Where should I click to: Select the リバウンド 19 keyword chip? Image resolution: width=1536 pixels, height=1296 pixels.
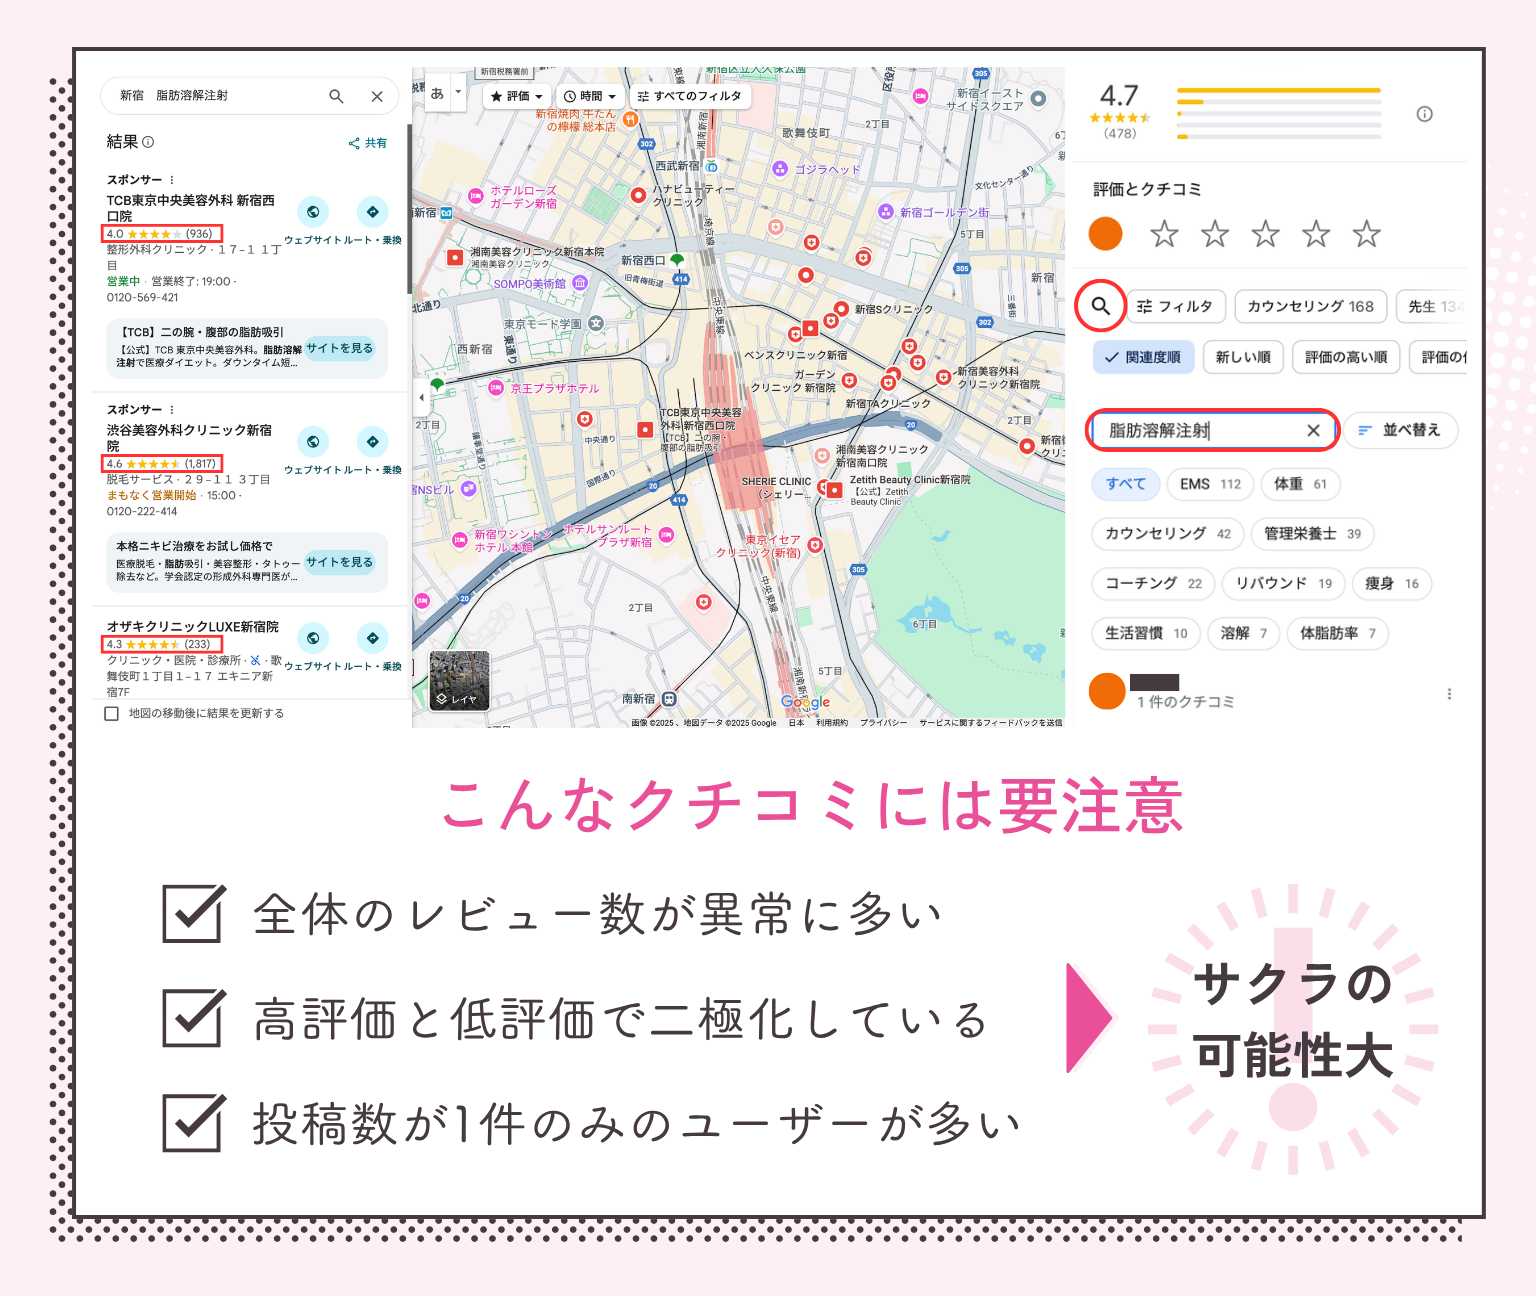click(1283, 583)
